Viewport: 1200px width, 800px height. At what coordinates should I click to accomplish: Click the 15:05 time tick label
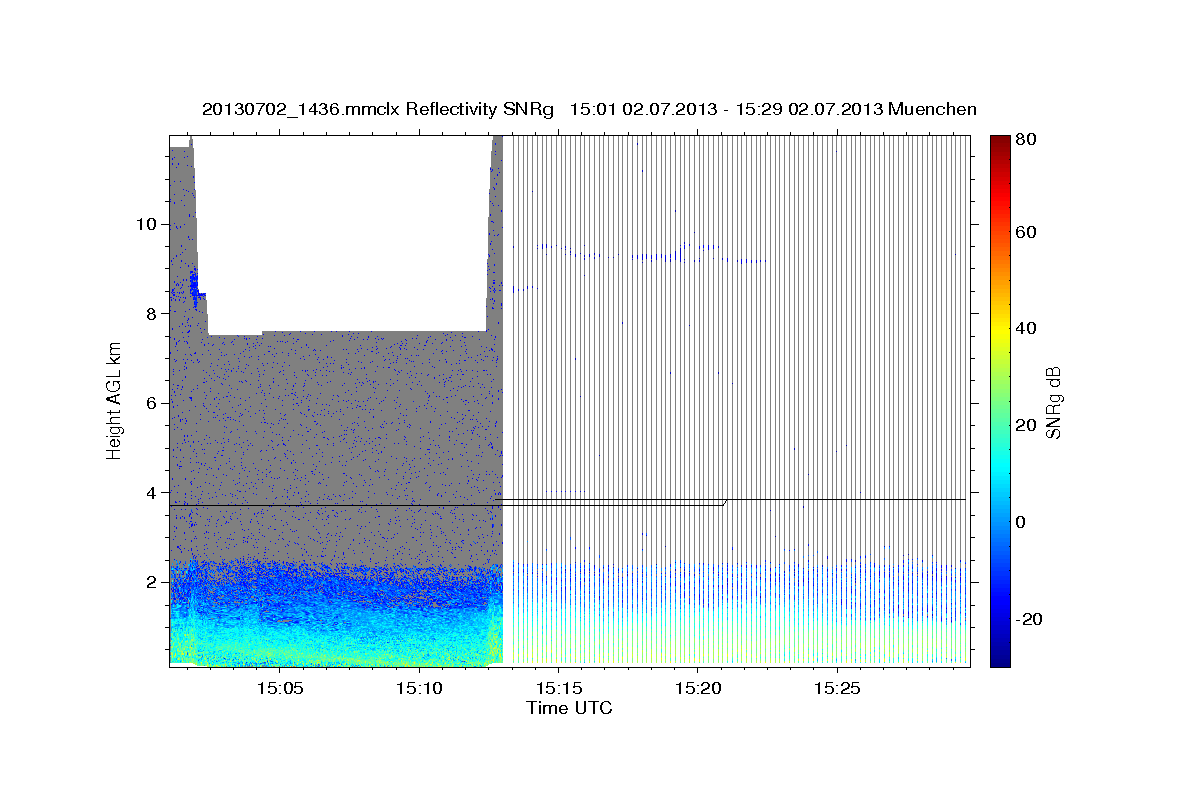[280, 688]
